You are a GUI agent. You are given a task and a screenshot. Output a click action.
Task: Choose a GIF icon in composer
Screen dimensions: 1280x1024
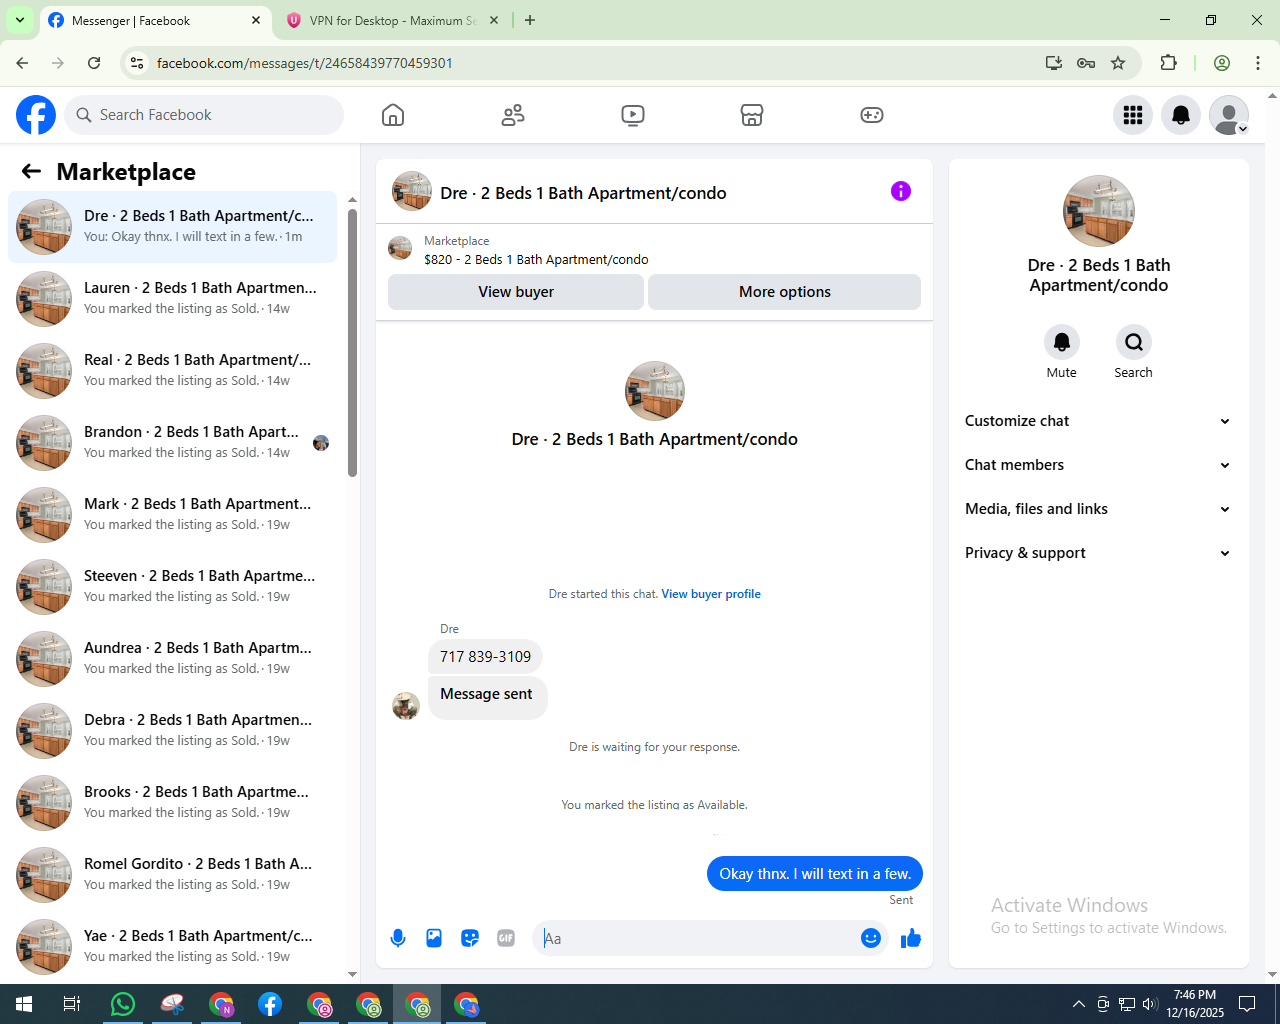coord(506,938)
